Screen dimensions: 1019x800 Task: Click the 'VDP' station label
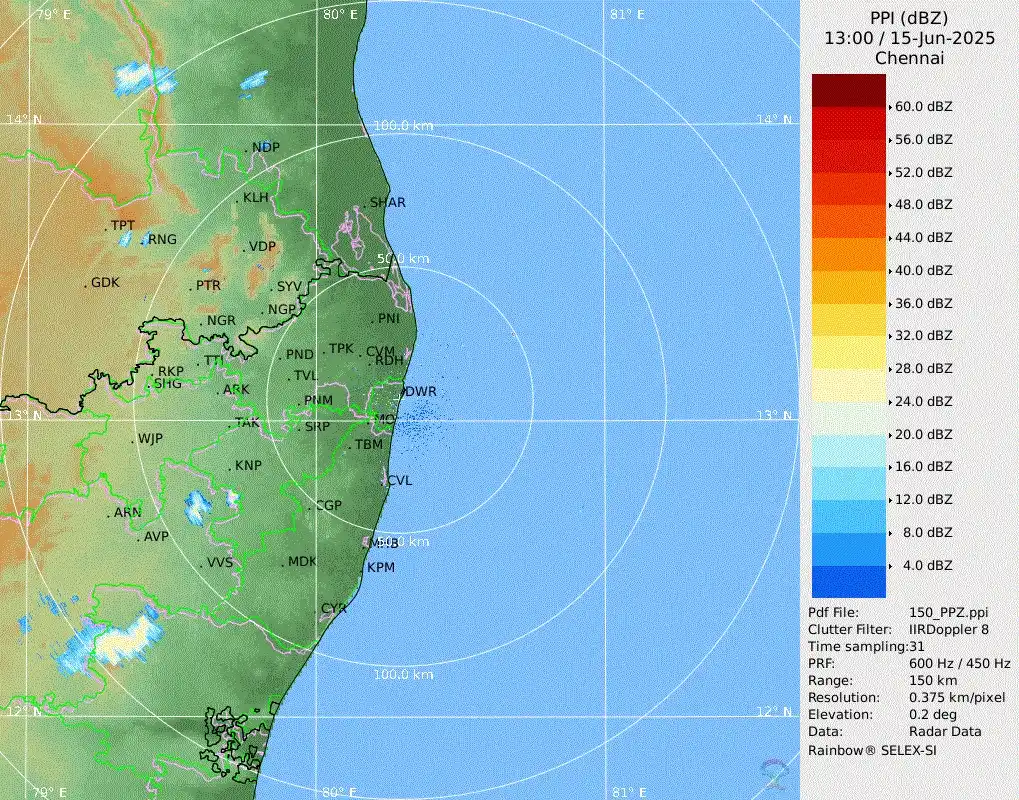pyautogui.click(x=263, y=247)
